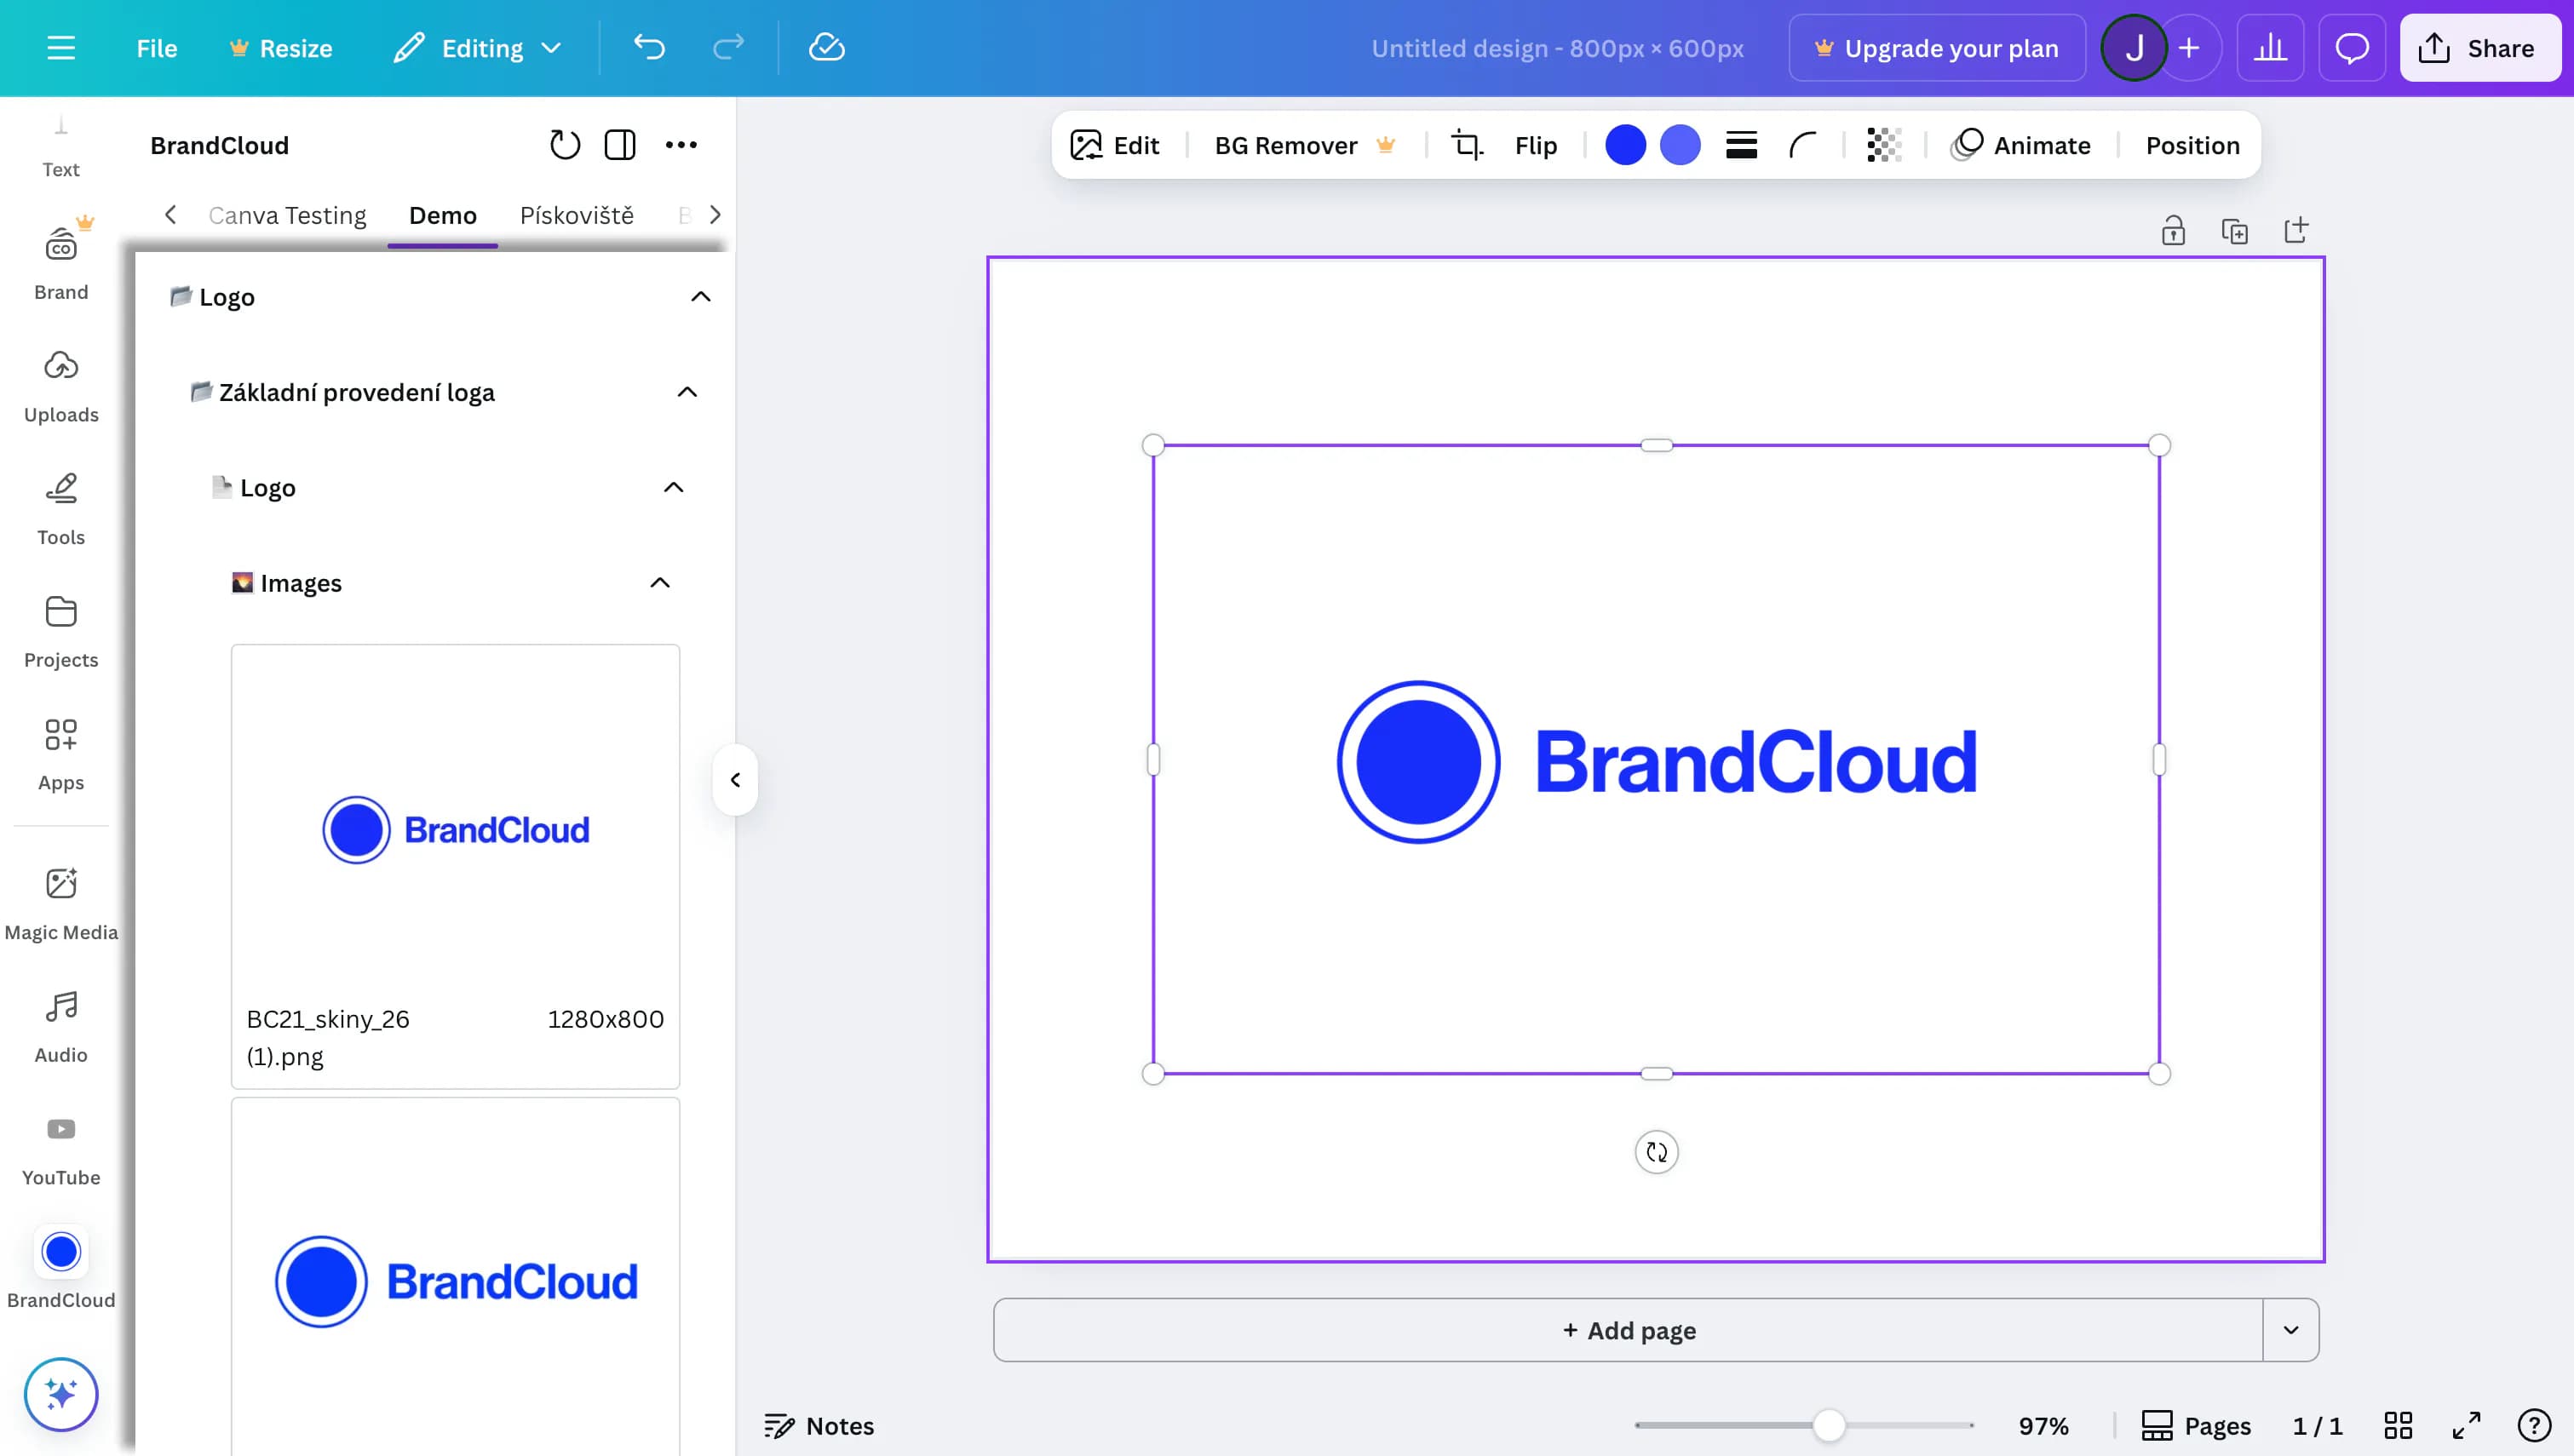Toggle the page lock icon
Viewport: 2574px width, 1456px height.
click(x=2172, y=231)
